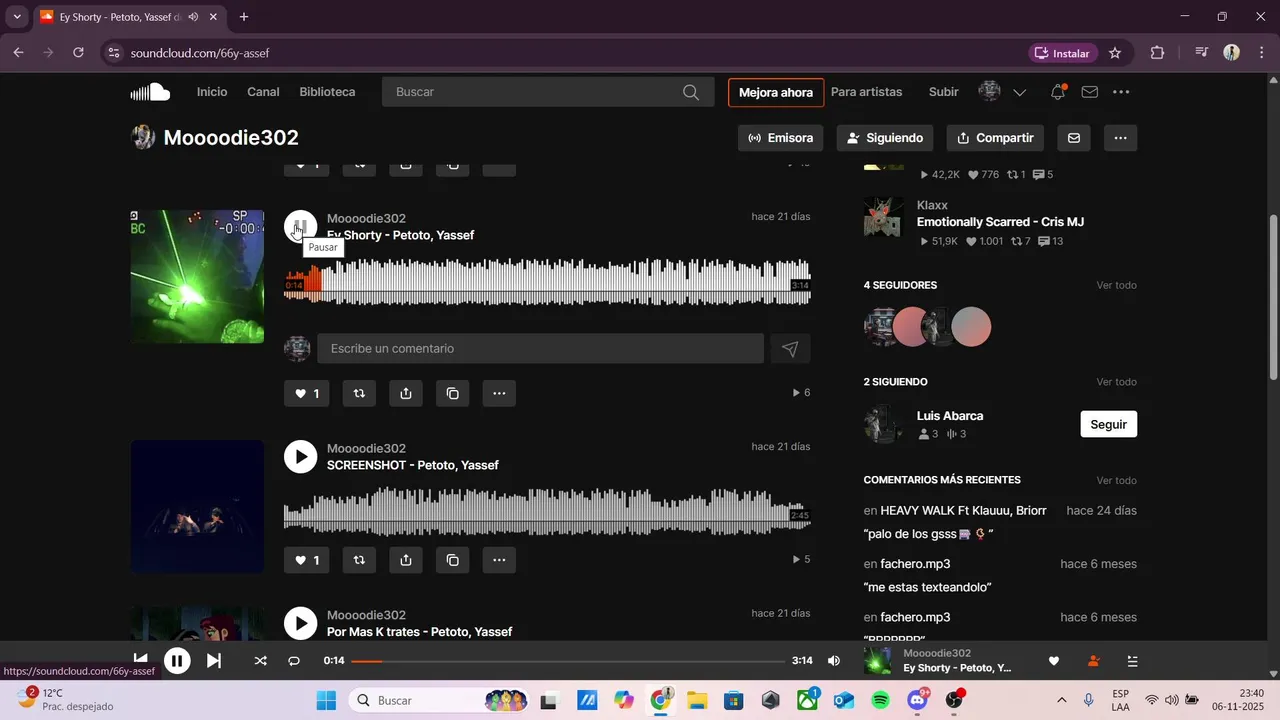This screenshot has width=1280, height=720.
Task: Click the volume speaker icon
Action: (x=834, y=661)
